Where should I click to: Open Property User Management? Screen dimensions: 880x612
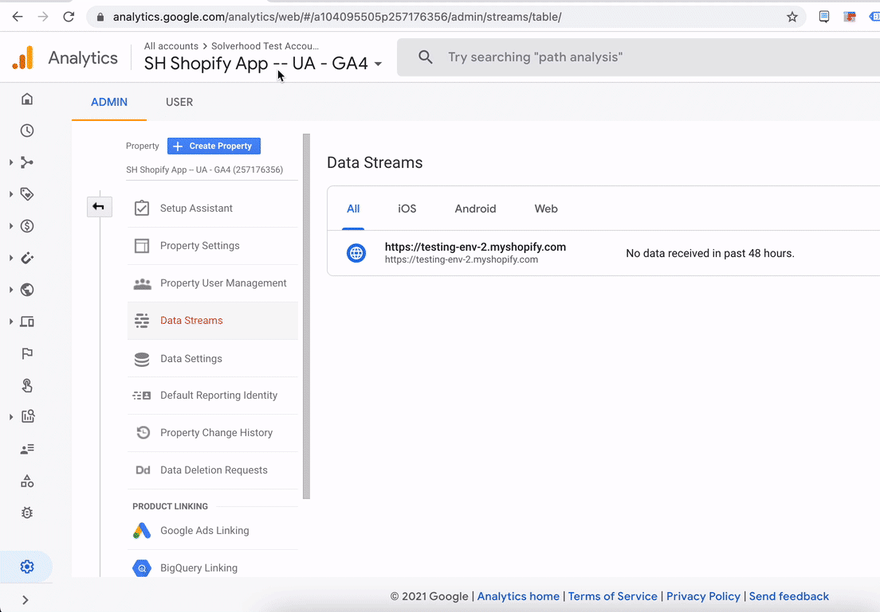pos(213,284)
